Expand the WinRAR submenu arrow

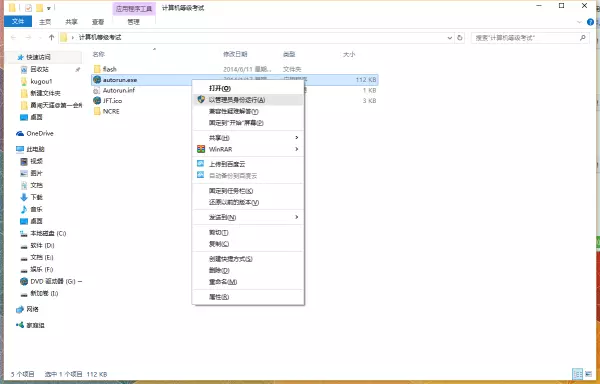click(x=297, y=149)
